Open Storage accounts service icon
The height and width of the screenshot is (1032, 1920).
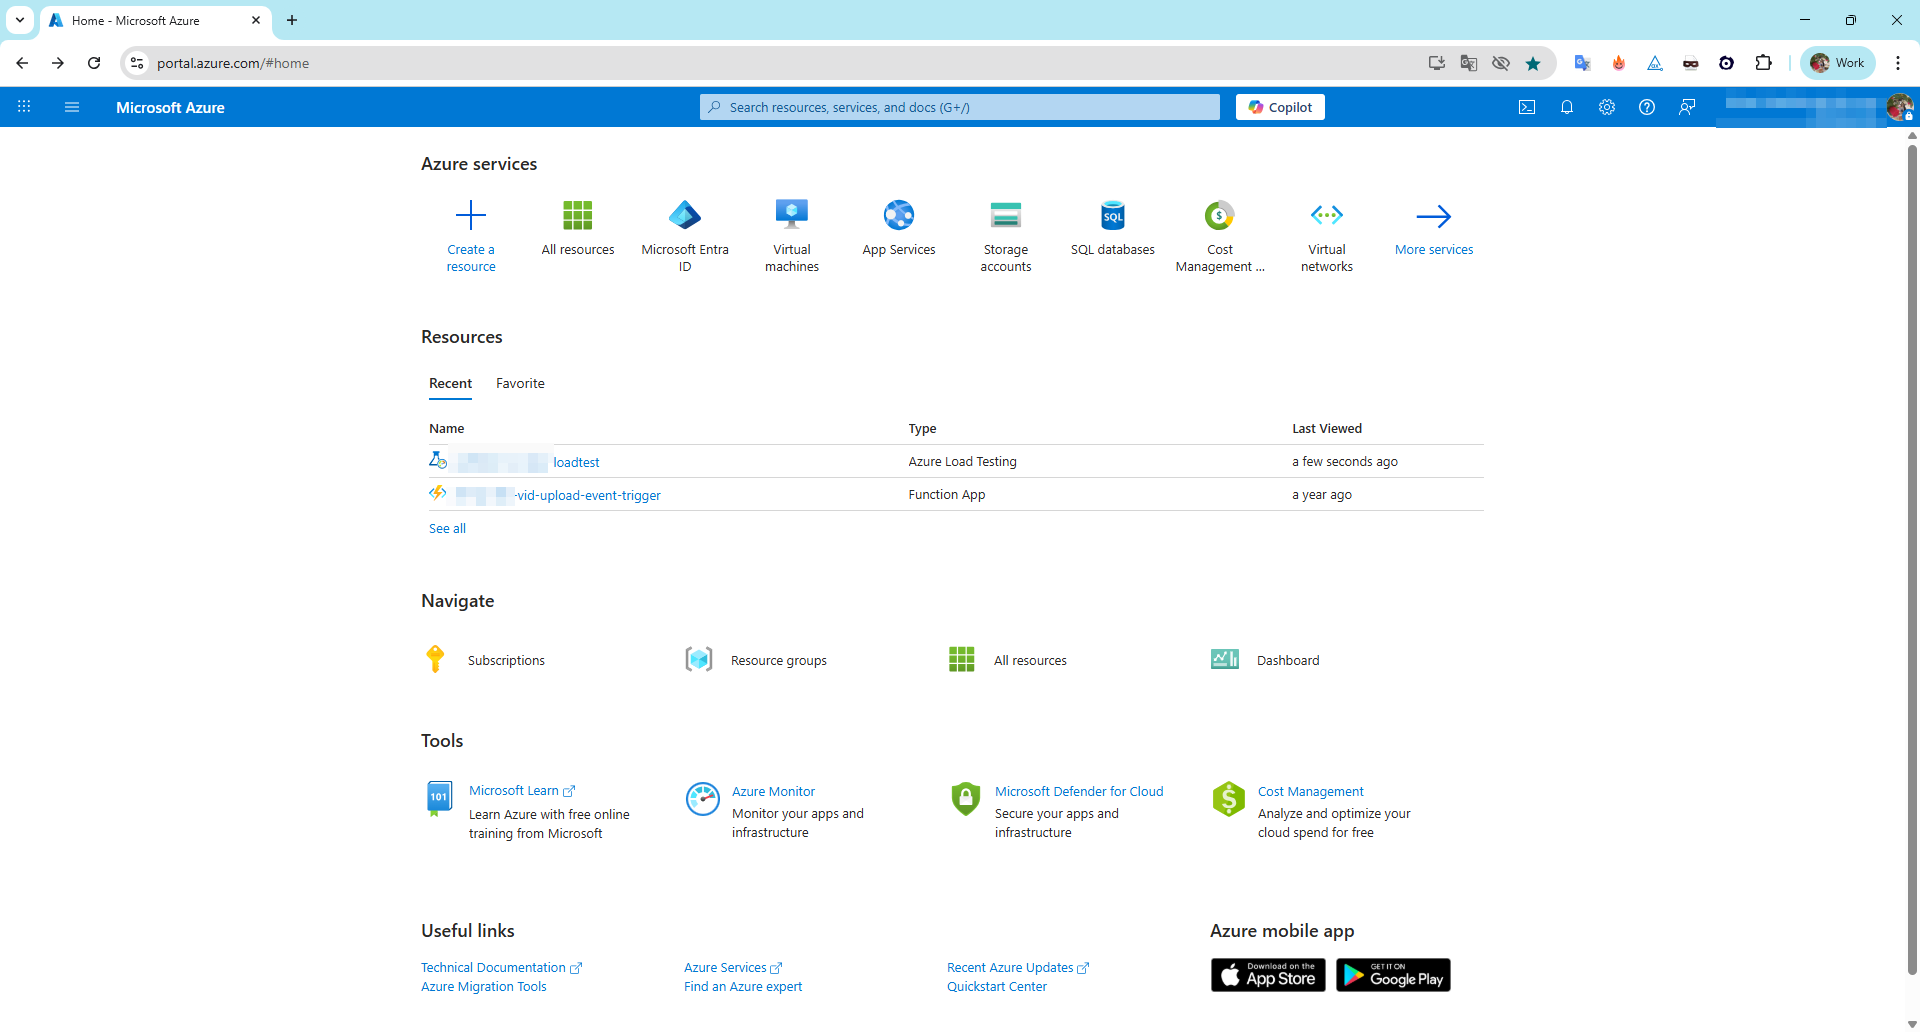click(1005, 215)
